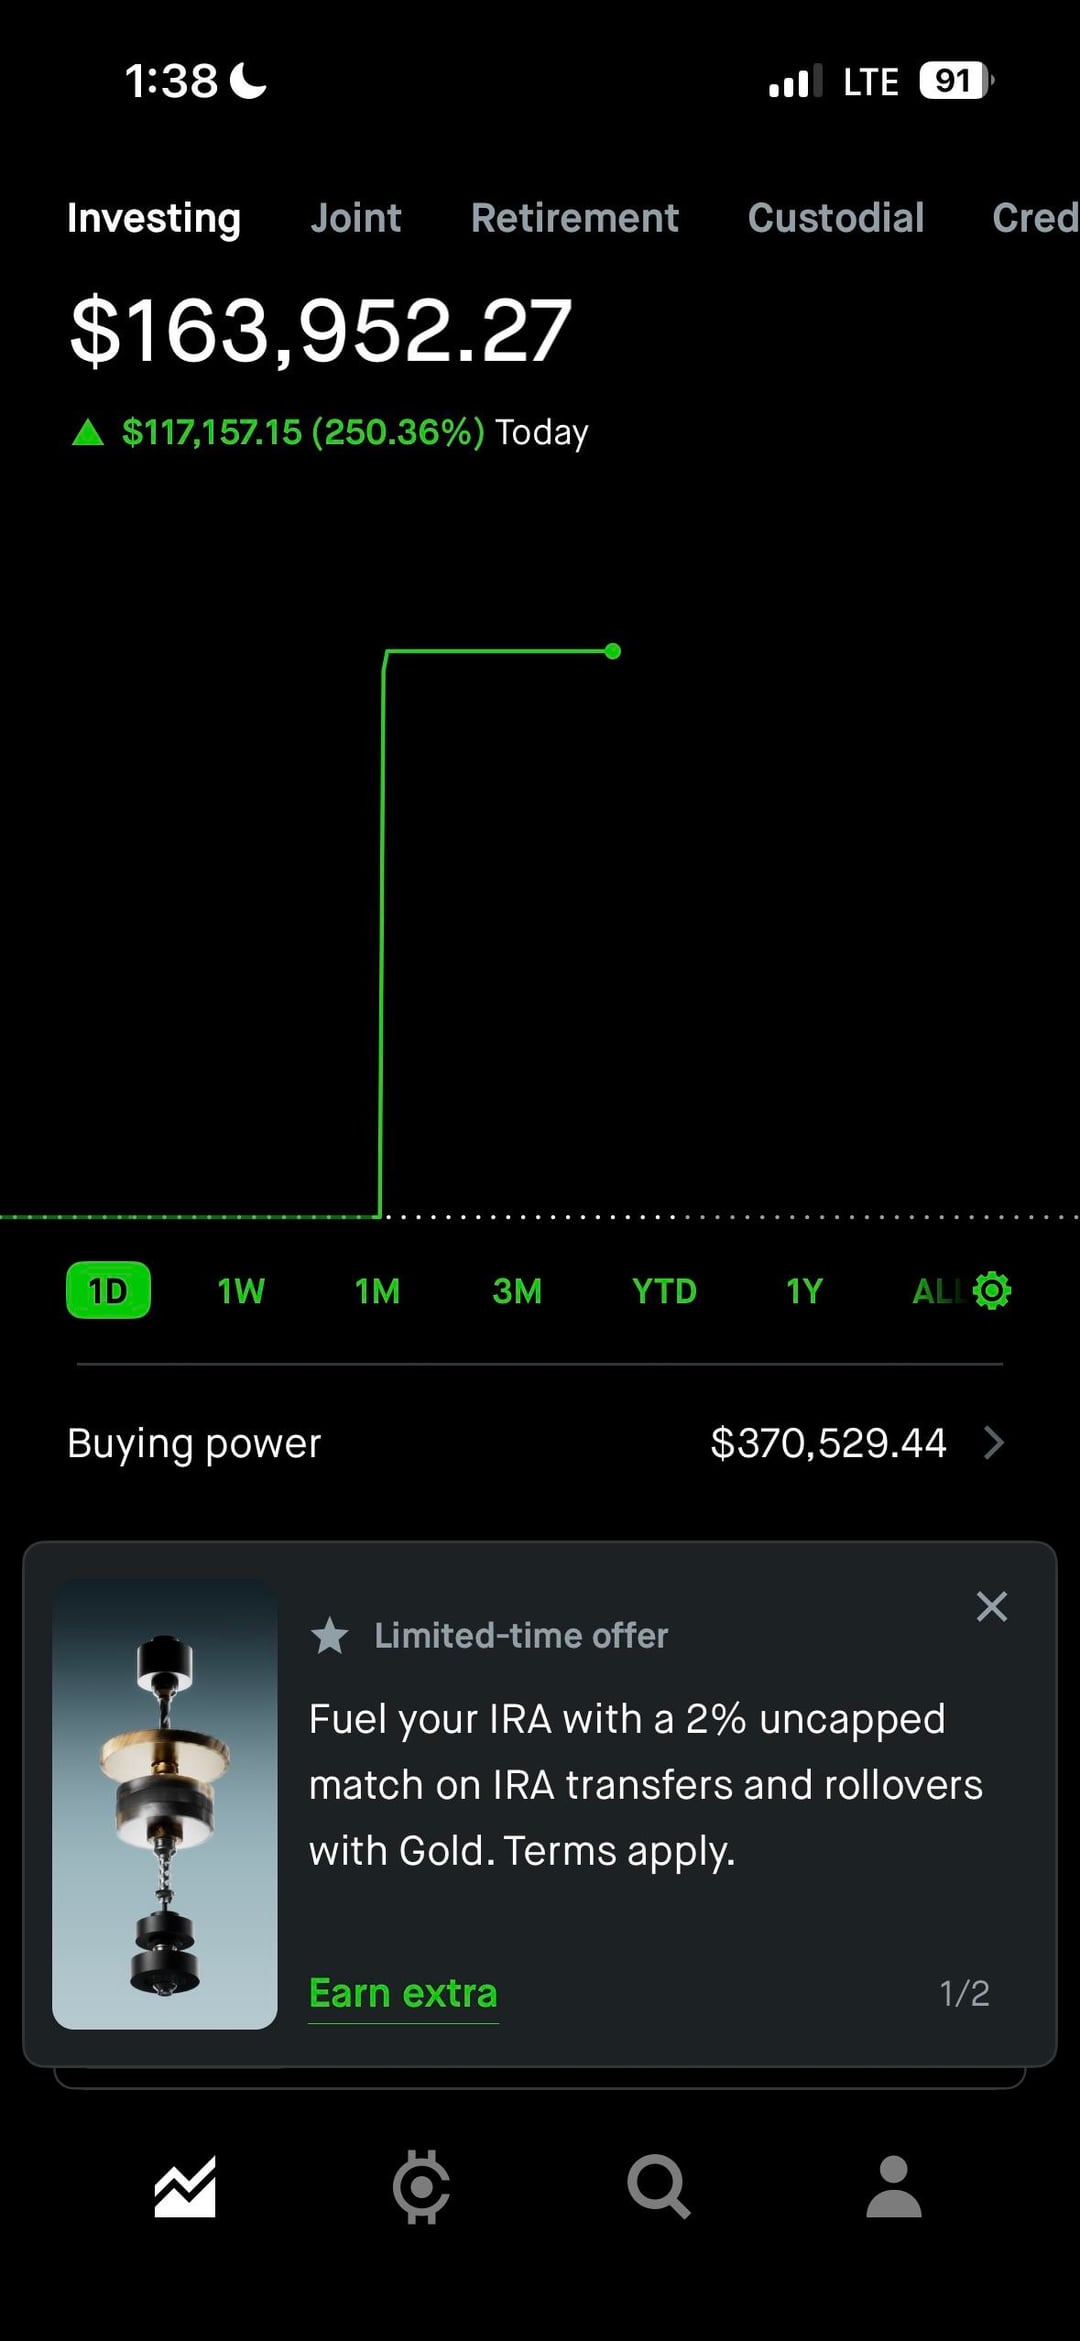Tap the search magnifier icon
Viewport: 1080px width, 2341px height.
pyautogui.click(x=658, y=2187)
